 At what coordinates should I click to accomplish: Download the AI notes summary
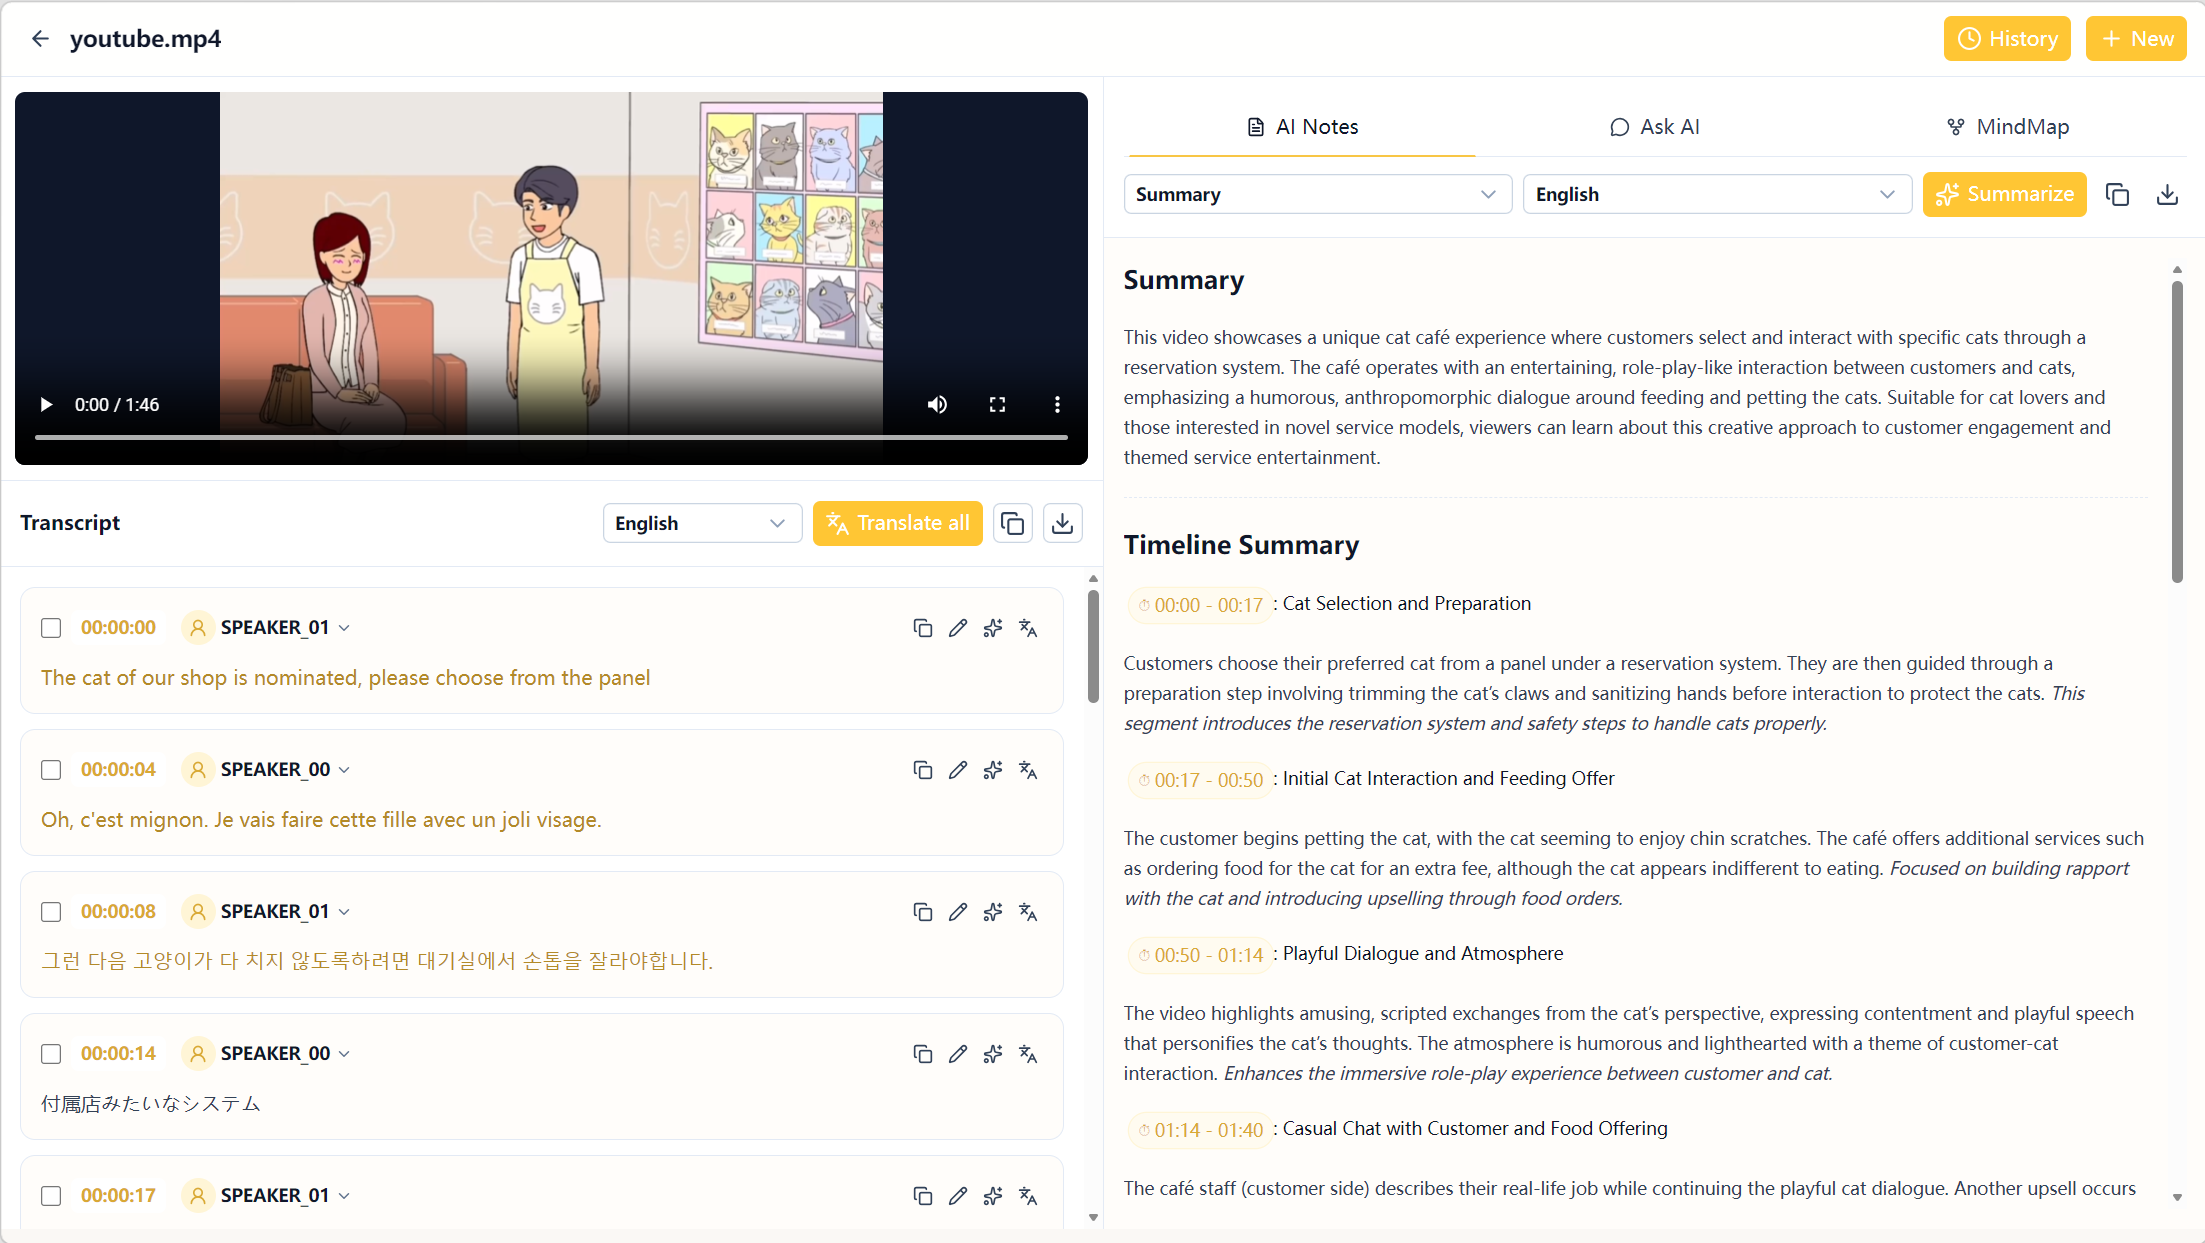[x=2167, y=194]
